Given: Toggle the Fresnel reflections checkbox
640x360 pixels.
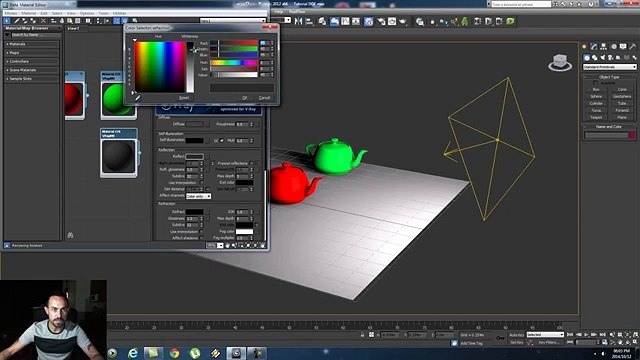Looking at the screenshot, I should point(252,163).
